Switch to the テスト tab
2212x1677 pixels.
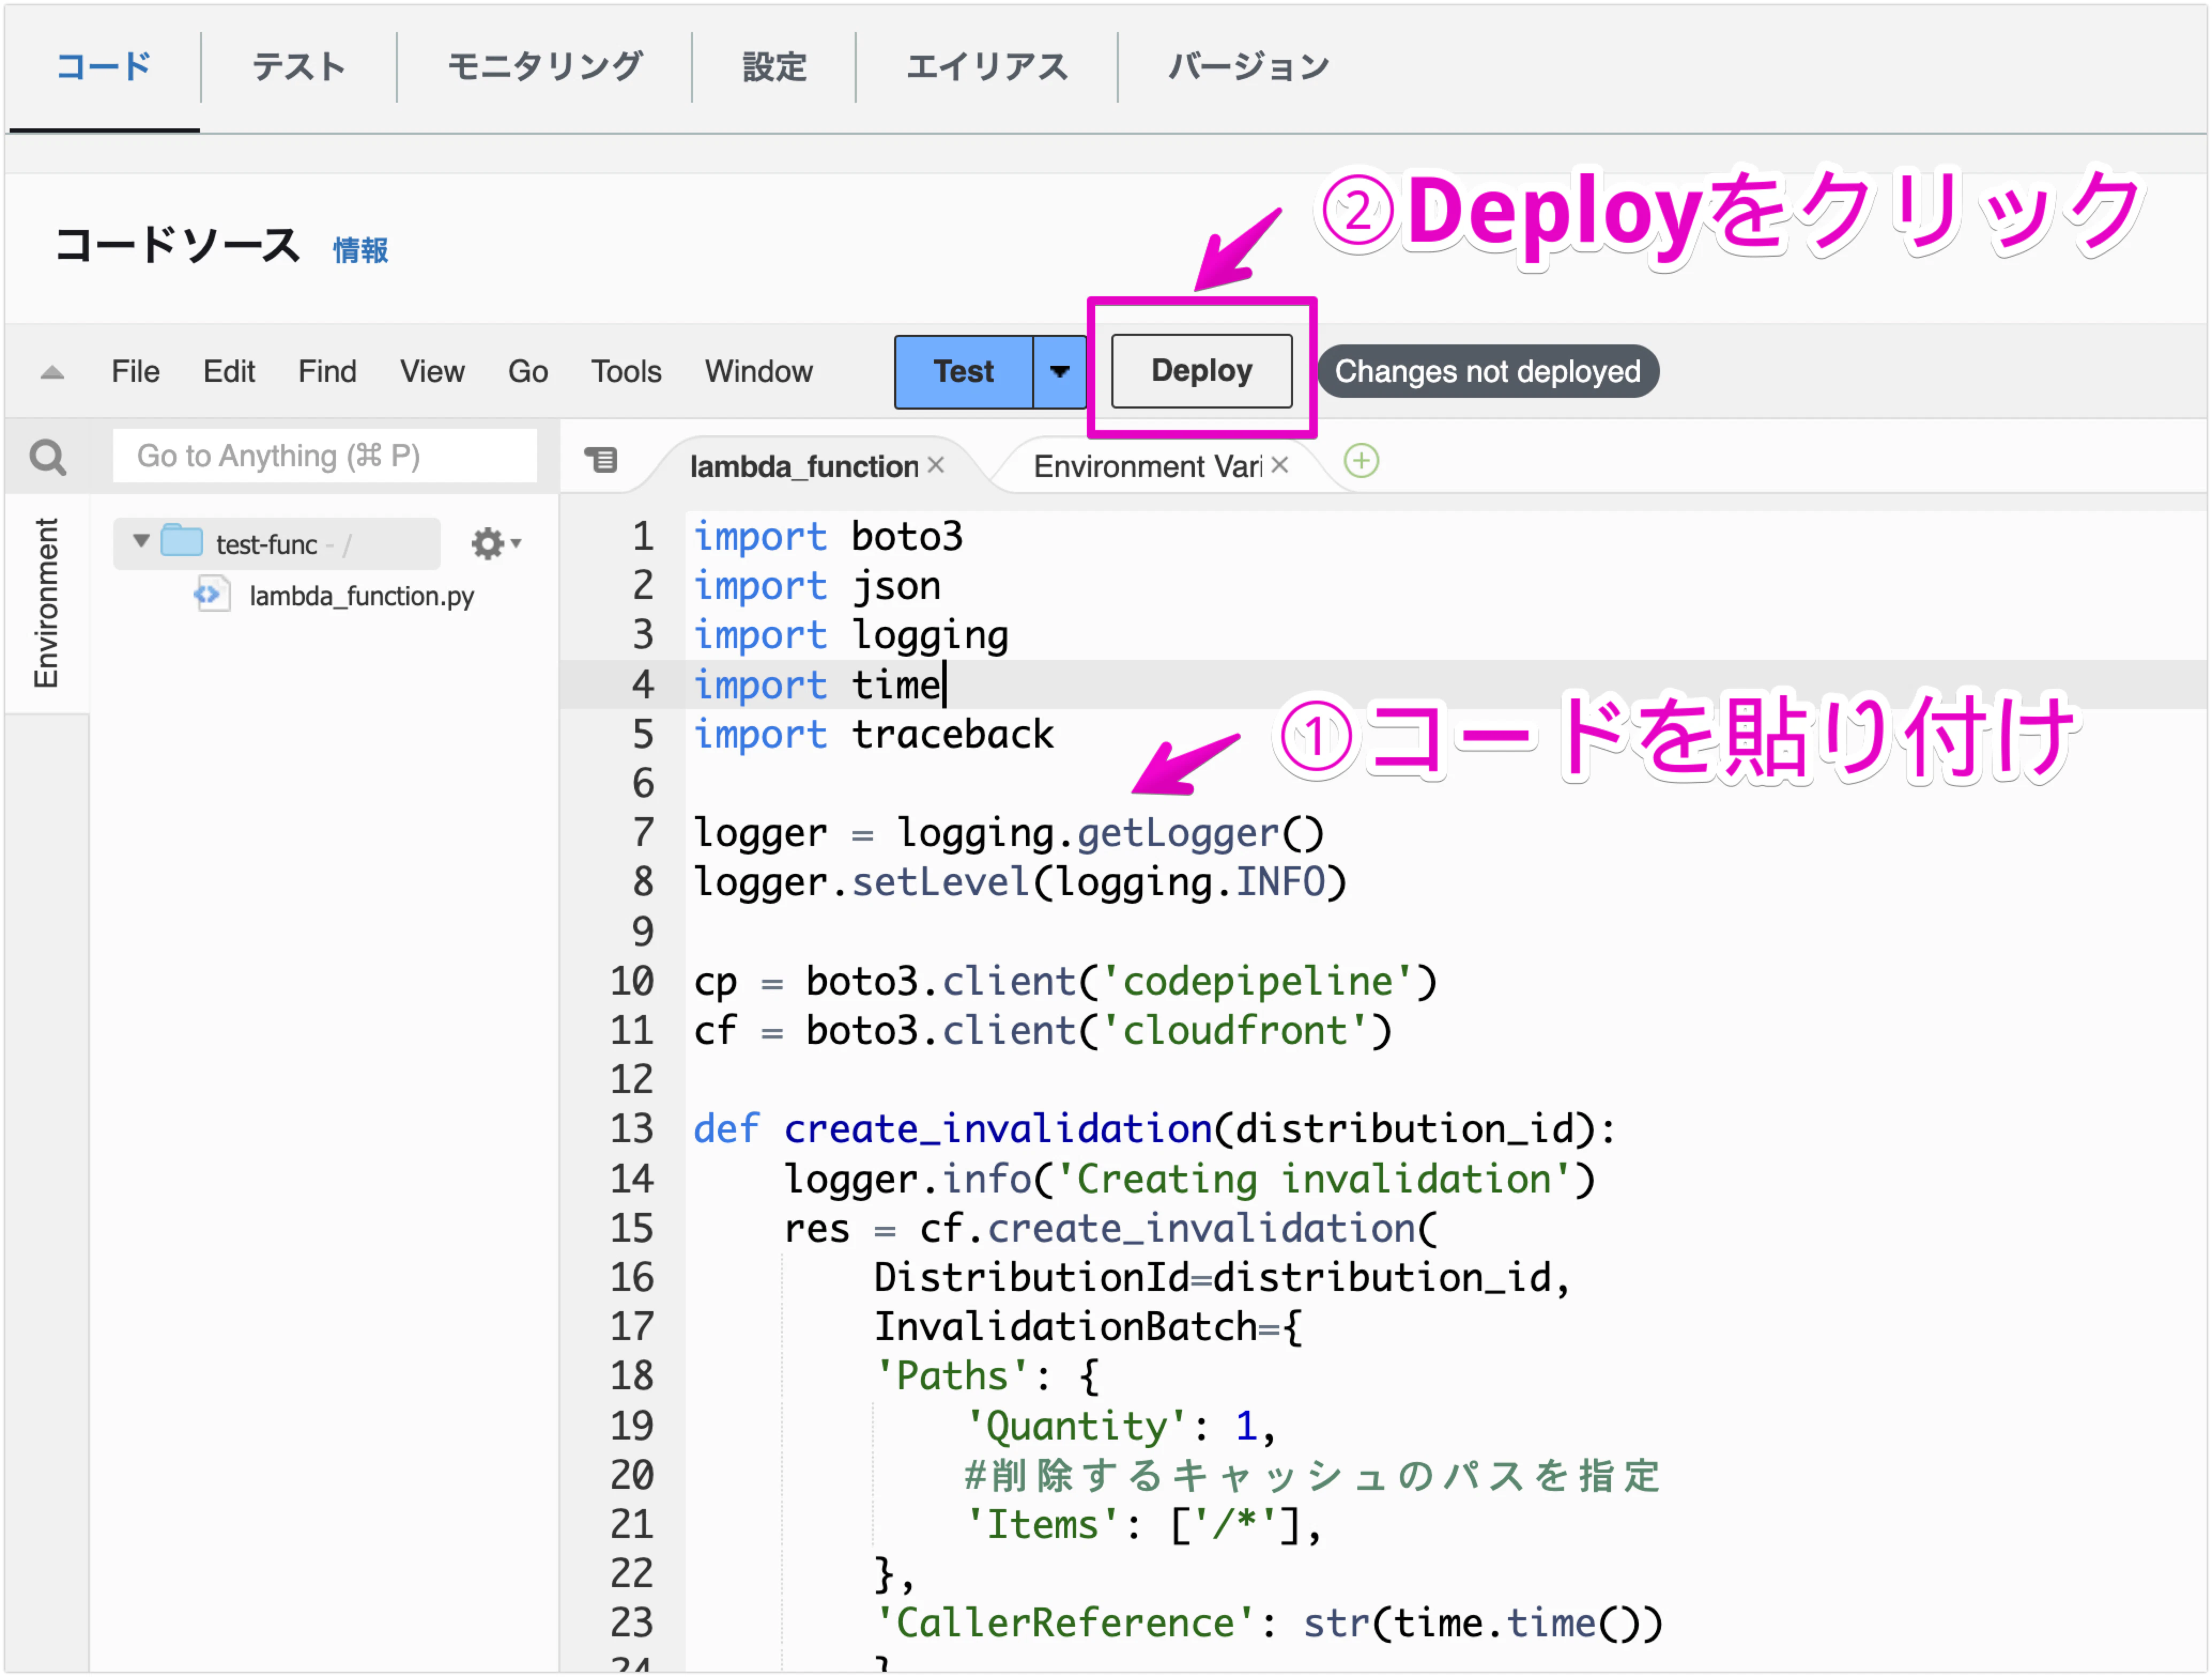[298, 67]
